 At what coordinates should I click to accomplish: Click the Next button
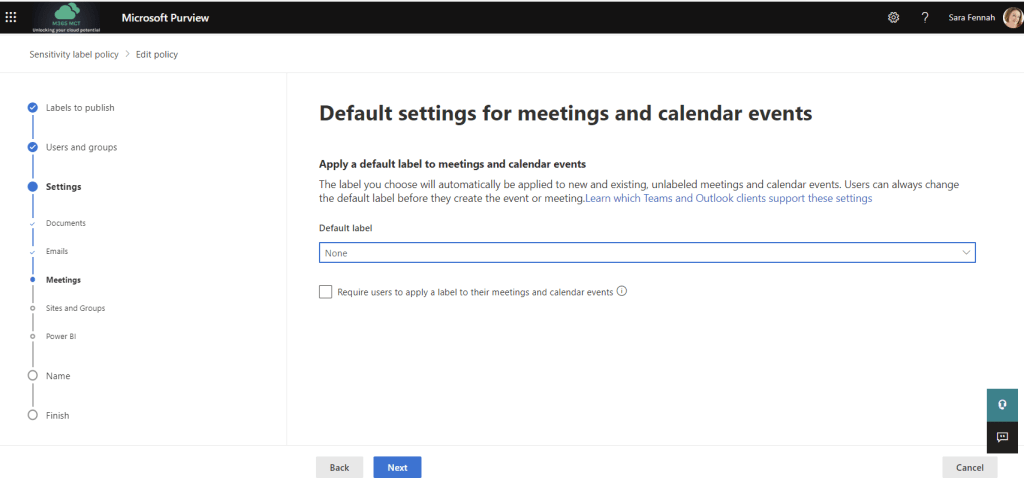(x=397, y=467)
